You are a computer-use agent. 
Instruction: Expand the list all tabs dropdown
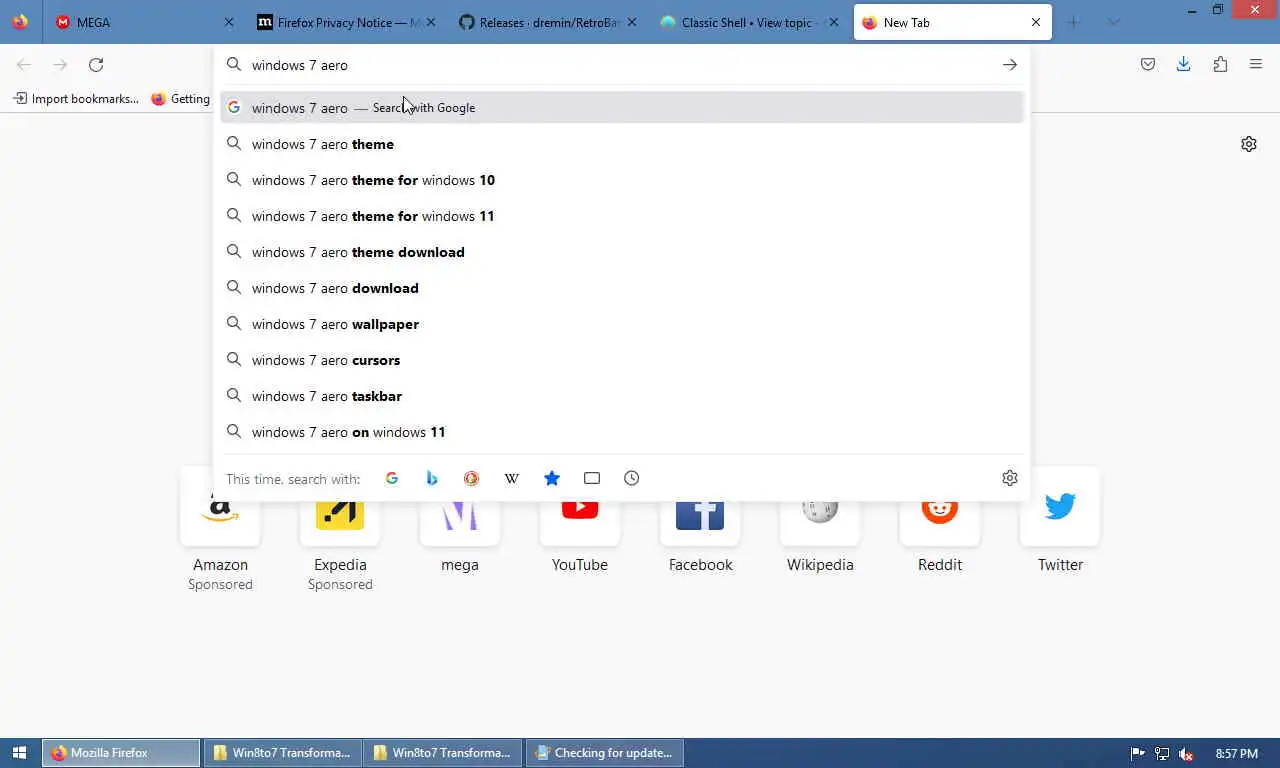click(1114, 22)
